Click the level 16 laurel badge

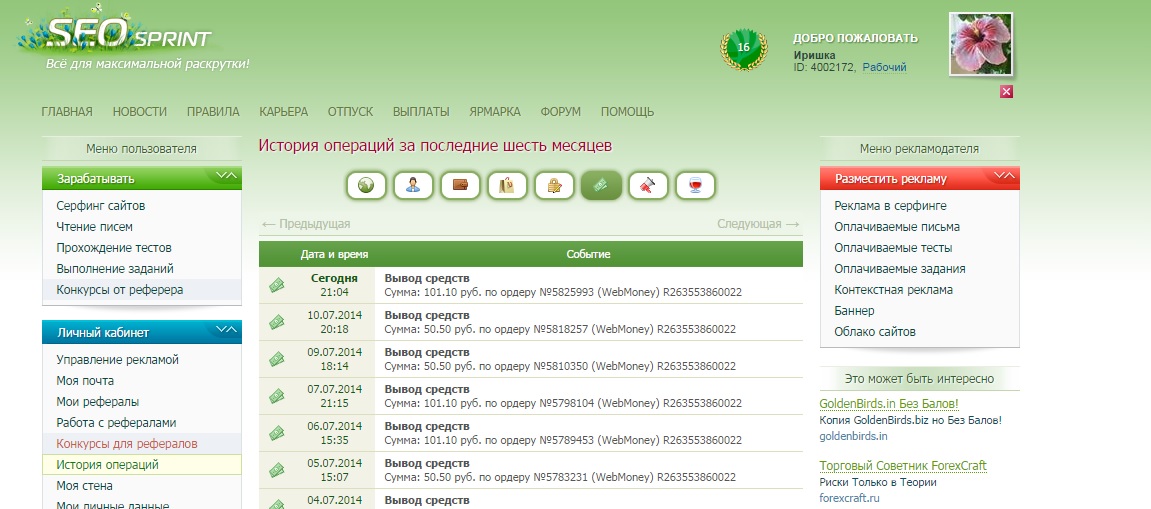point(744,49)
